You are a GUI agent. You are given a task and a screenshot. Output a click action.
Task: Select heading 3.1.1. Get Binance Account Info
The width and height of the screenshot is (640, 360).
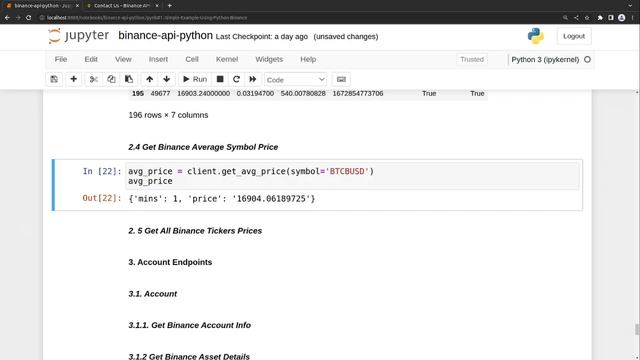point(189,325)
